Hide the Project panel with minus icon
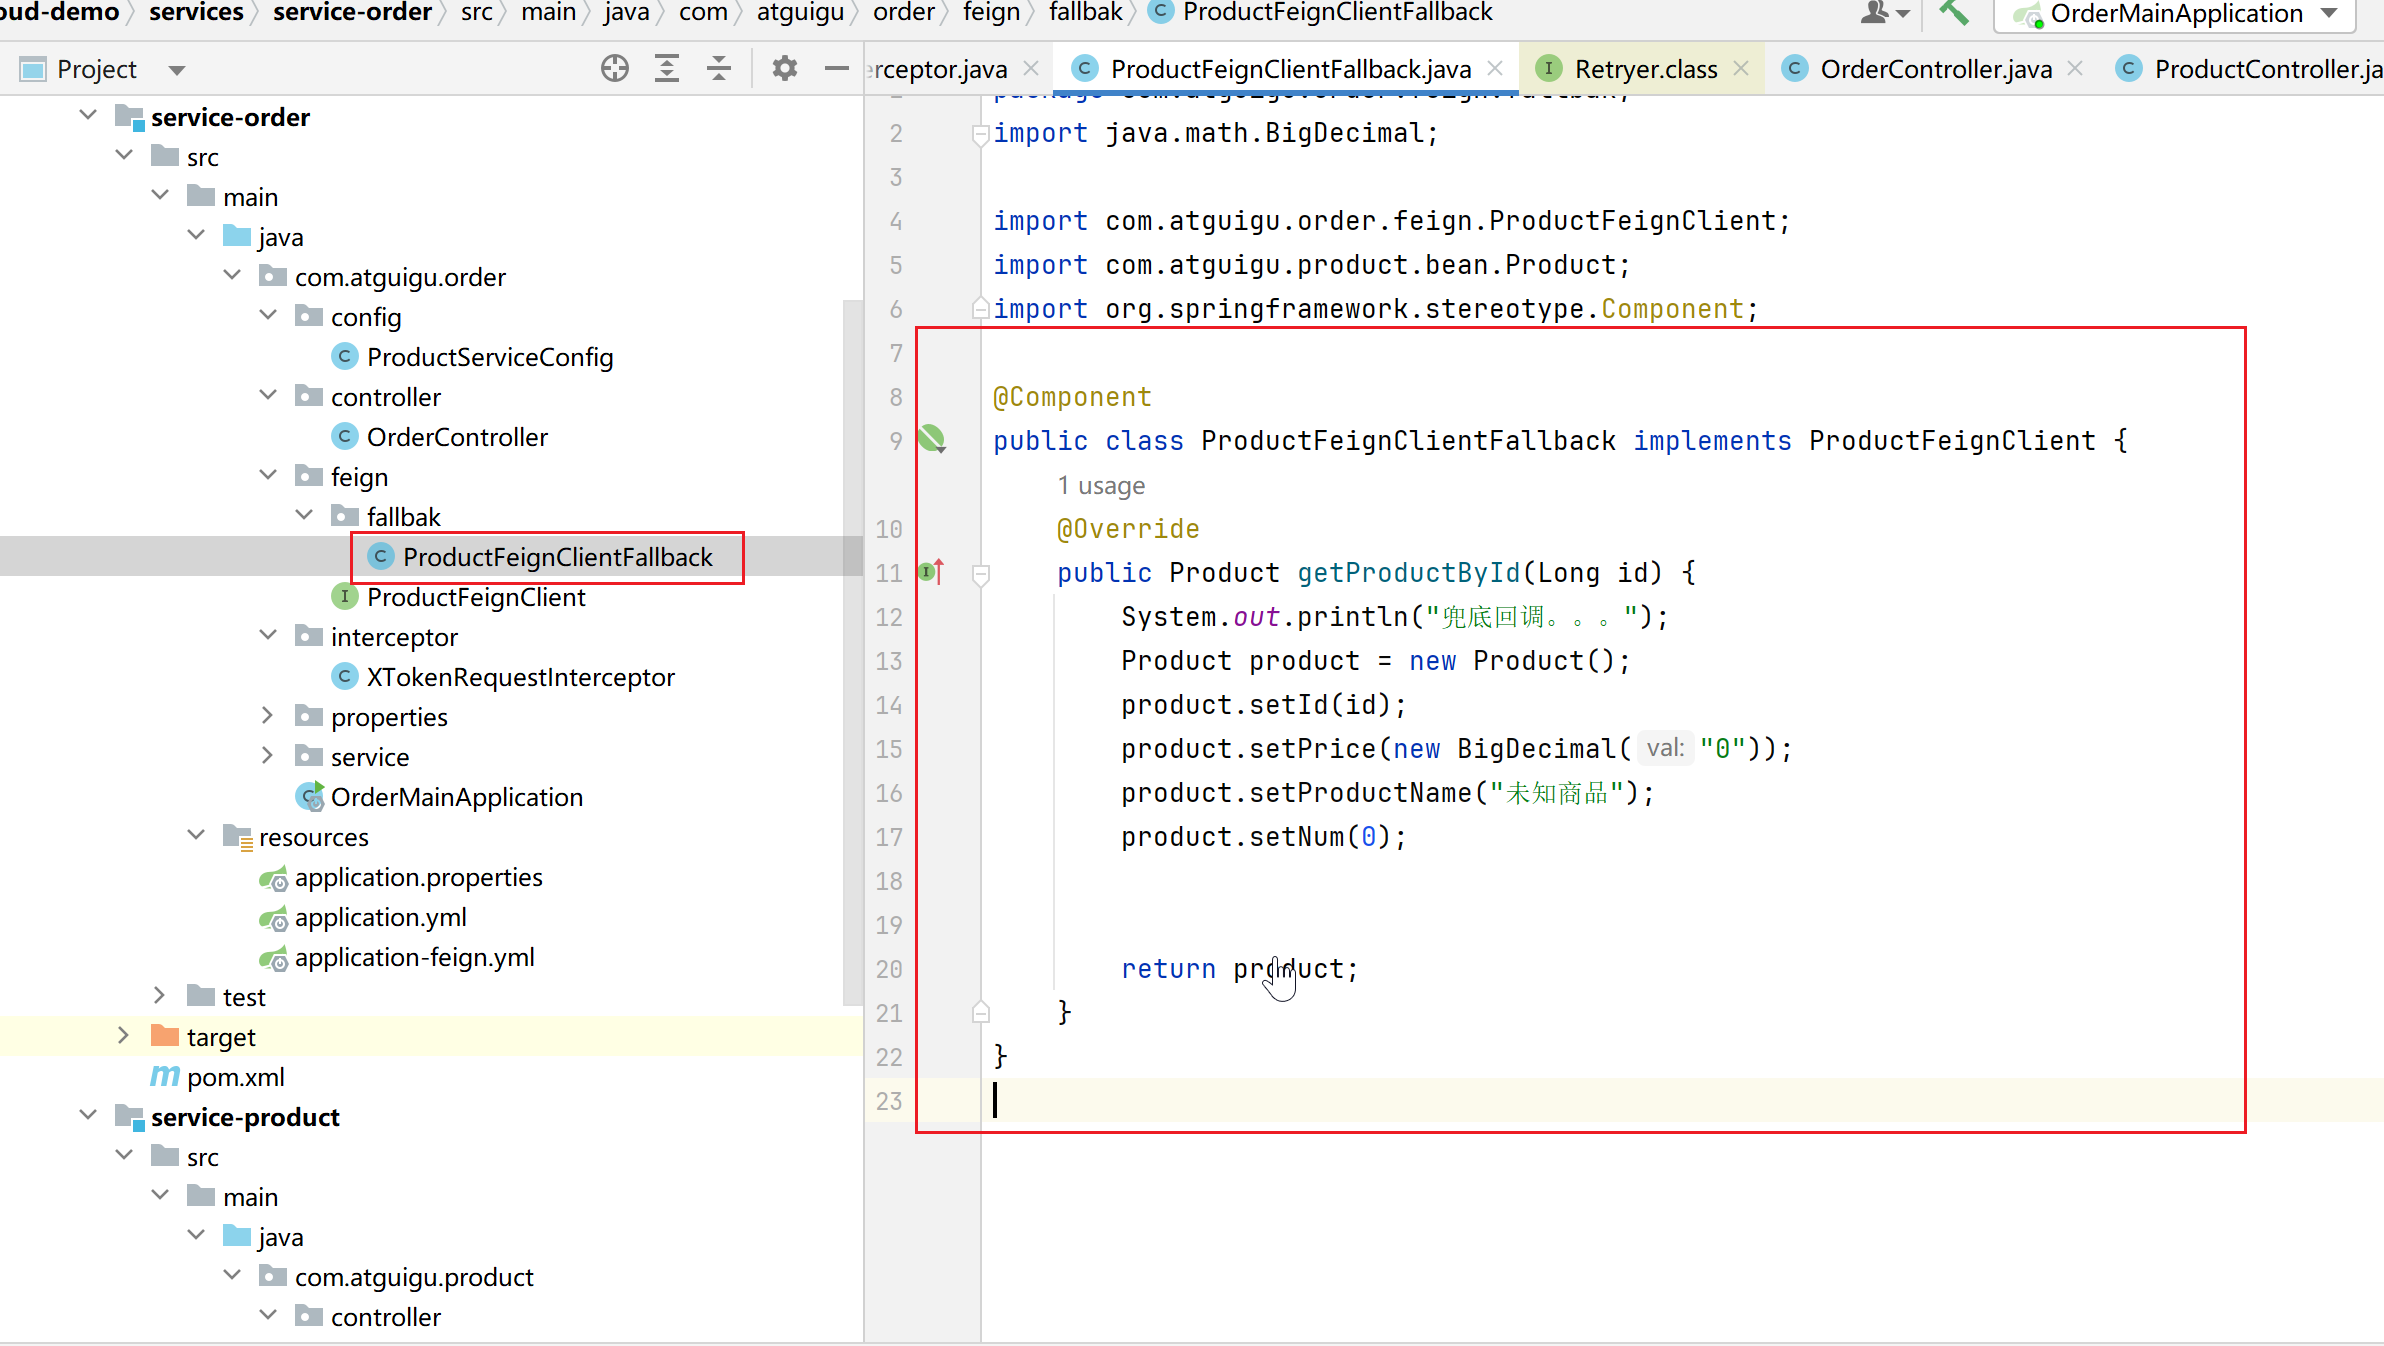2384x1346 pixels. tap(836, 69)
